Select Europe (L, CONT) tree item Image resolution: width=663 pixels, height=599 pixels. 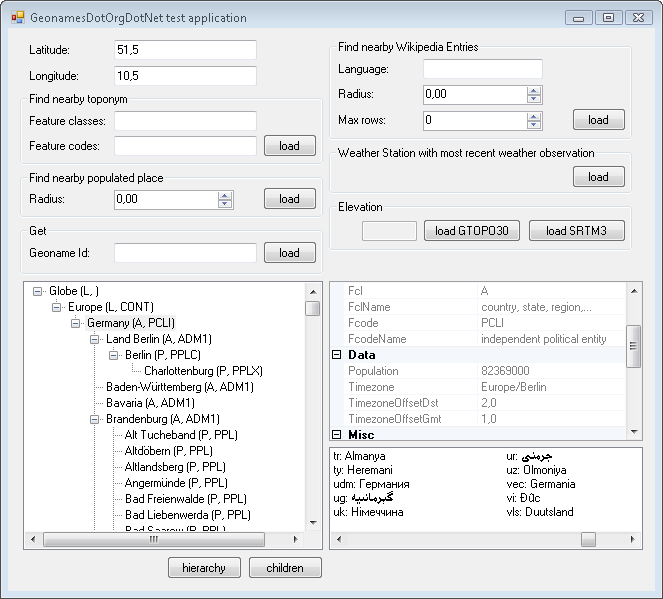click(x=111, y=307)
